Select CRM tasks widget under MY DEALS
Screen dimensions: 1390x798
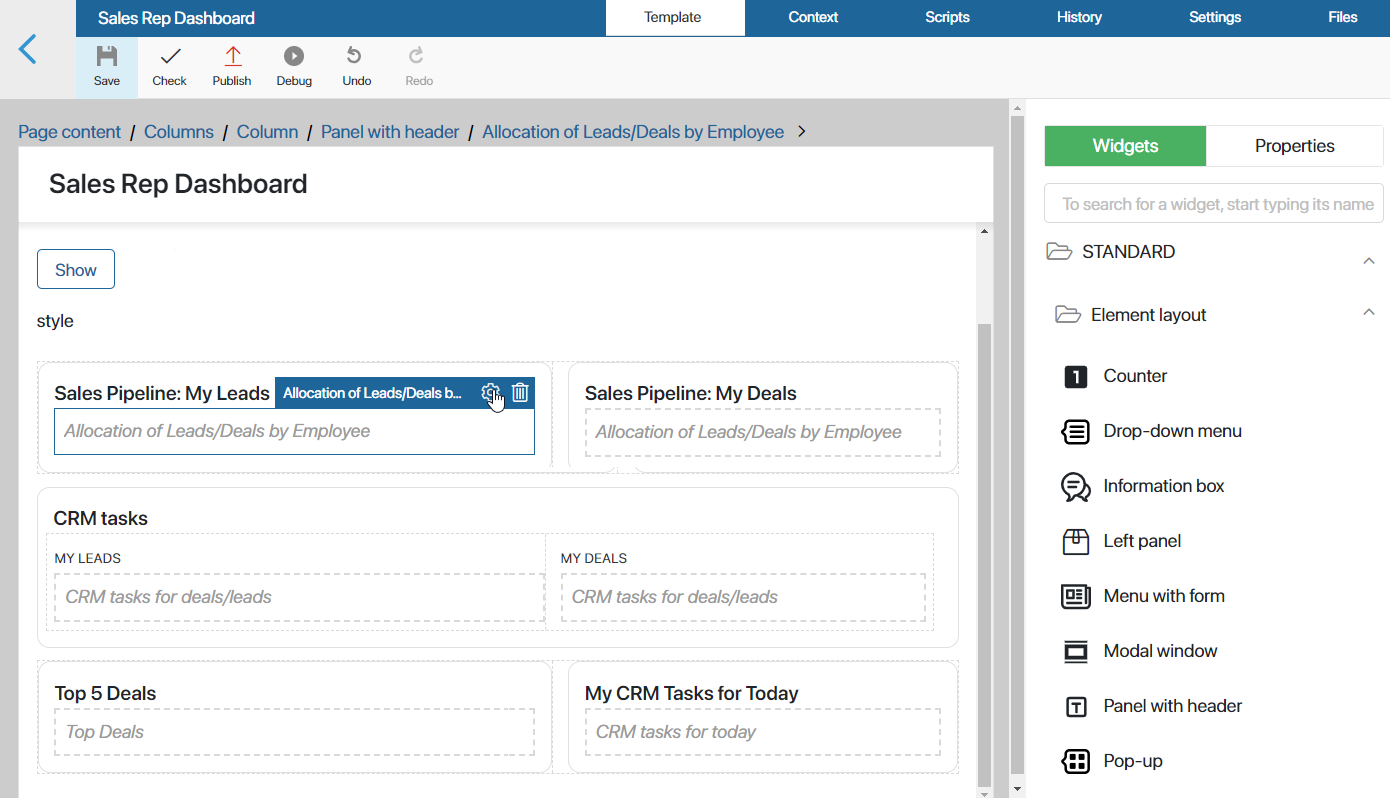point(743,597)
